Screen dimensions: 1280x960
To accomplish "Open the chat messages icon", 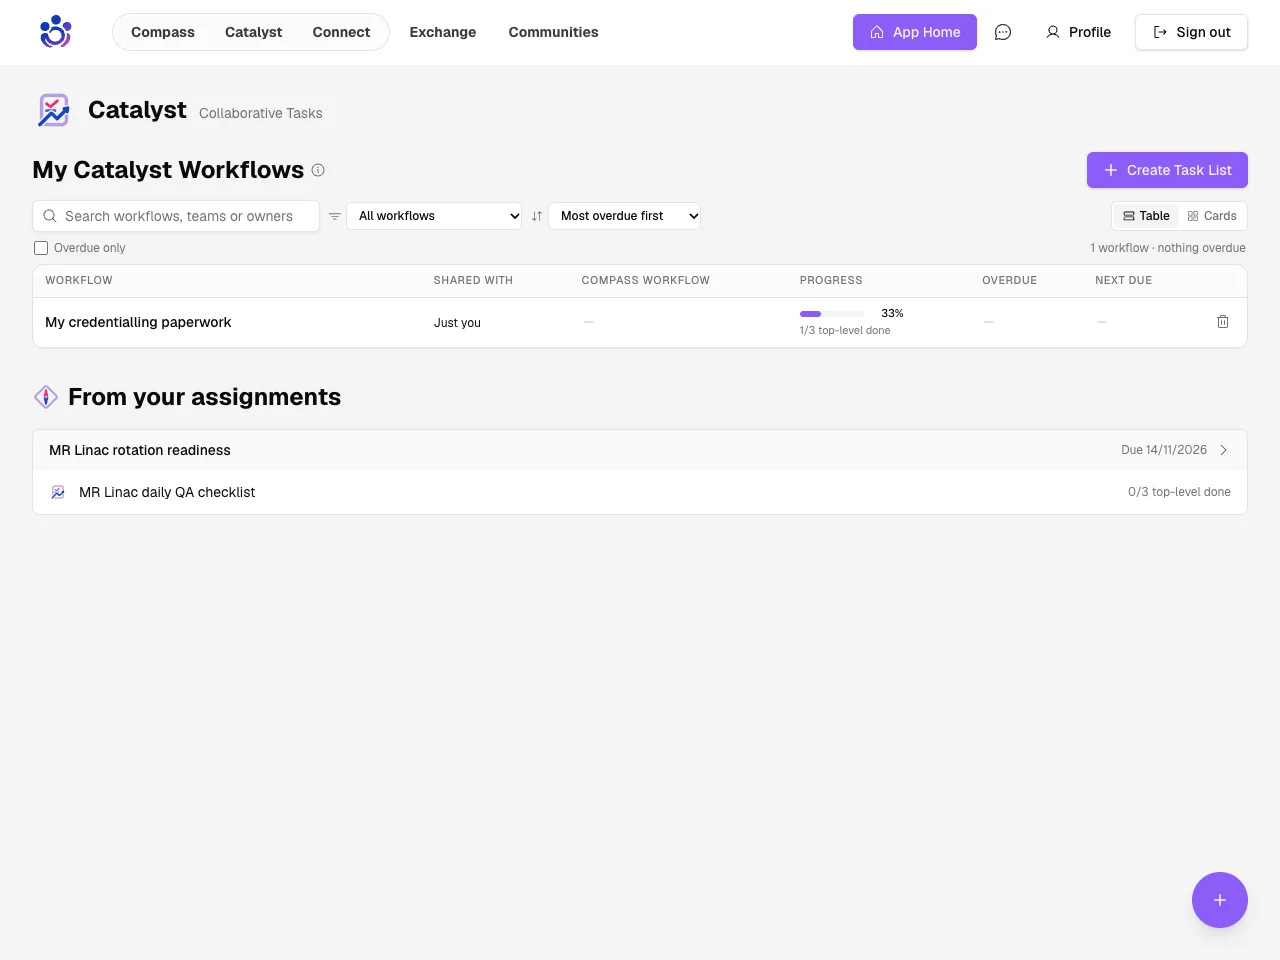I will pyautogui.click(x=1003, y=32).
